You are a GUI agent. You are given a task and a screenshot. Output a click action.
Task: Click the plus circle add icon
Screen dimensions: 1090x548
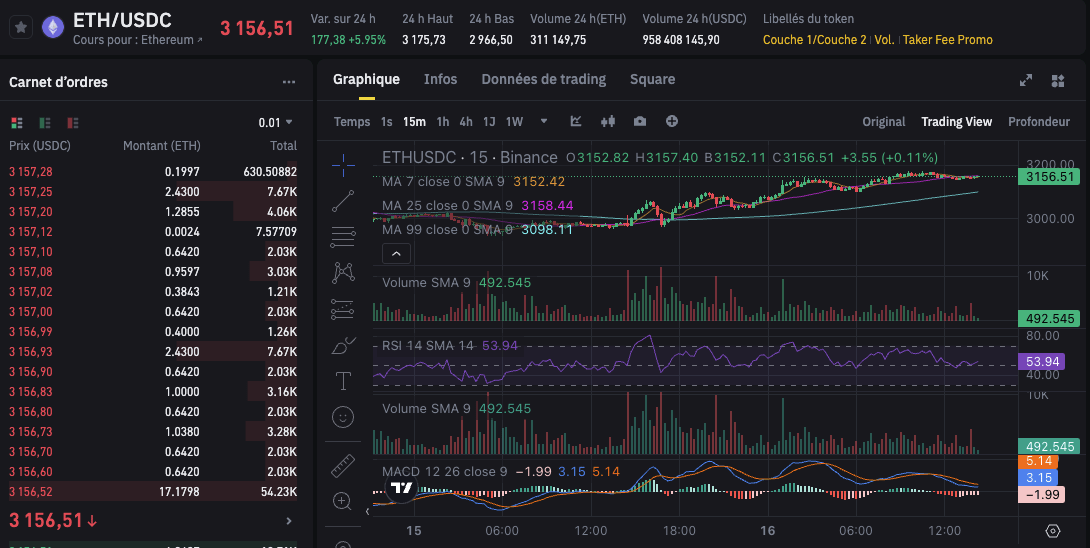(x=672, y=121)
